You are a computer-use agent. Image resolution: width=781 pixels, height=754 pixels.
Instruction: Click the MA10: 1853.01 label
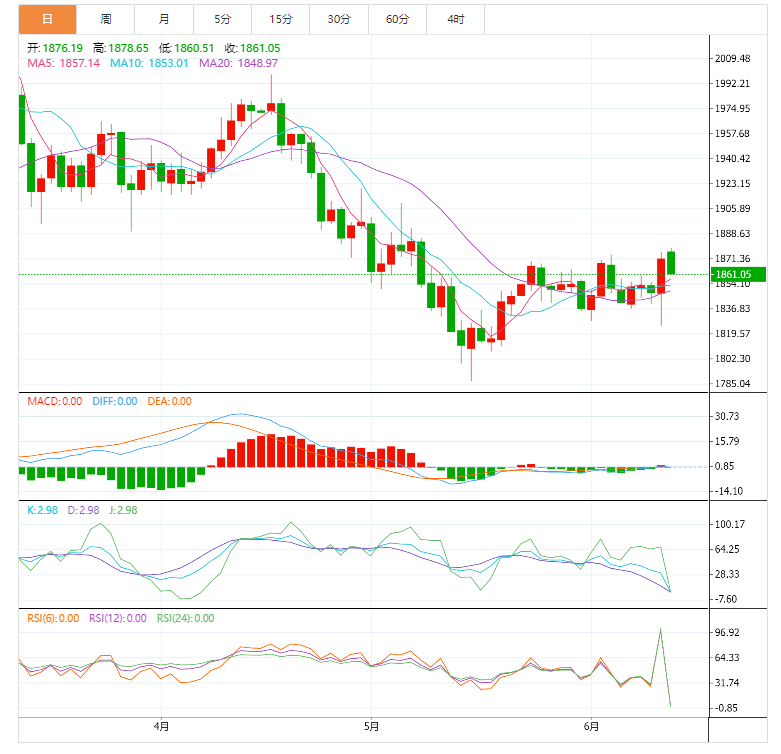(x=149, y=63)
